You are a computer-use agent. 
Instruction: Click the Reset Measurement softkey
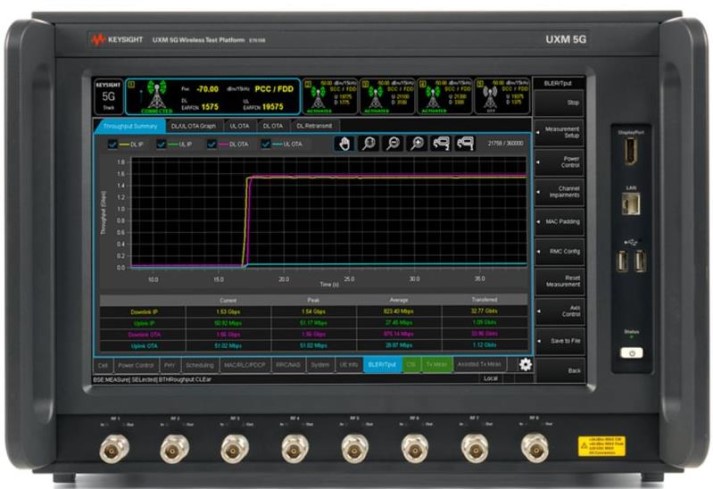click(561, 281)
